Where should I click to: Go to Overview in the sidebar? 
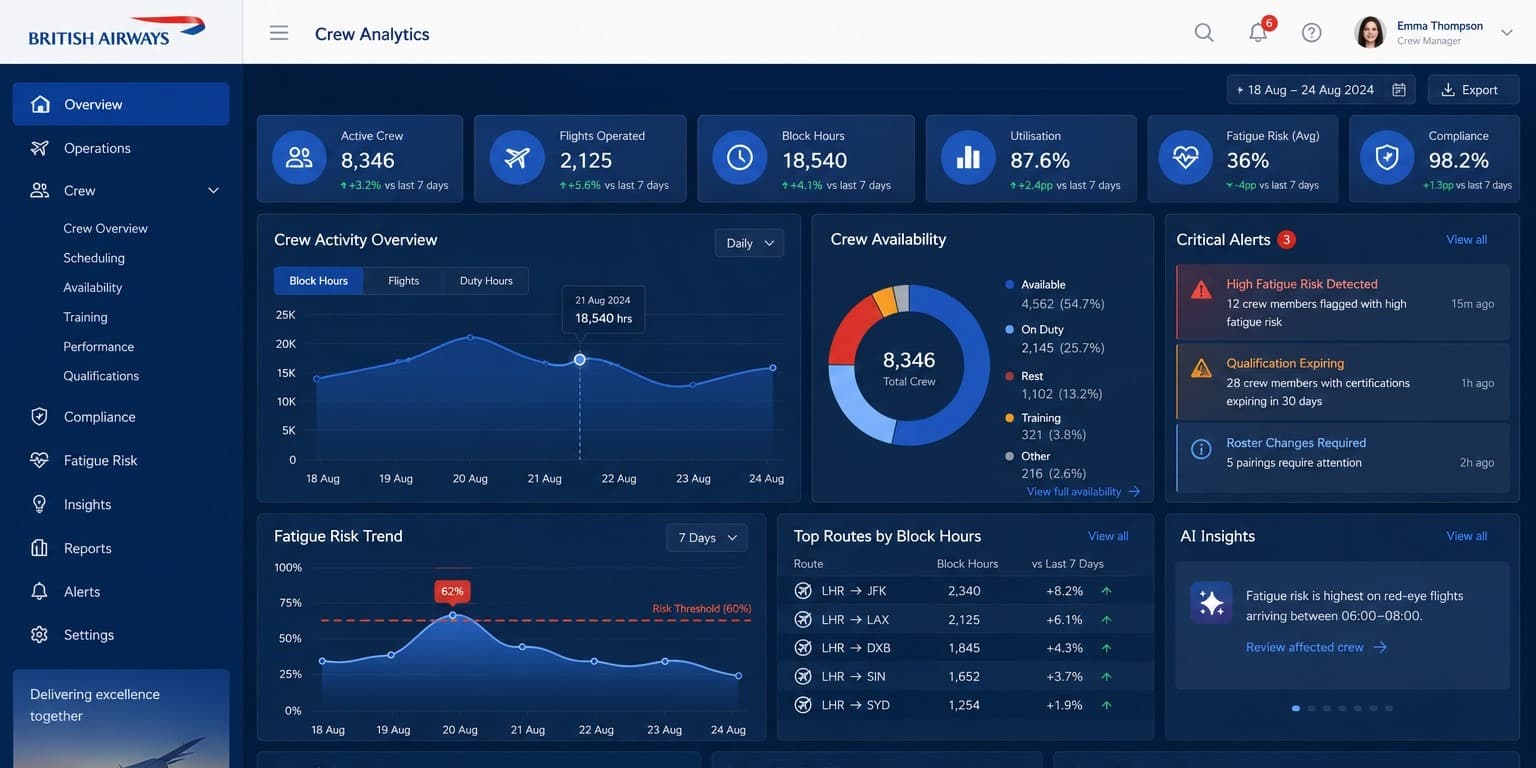(121, 104)
